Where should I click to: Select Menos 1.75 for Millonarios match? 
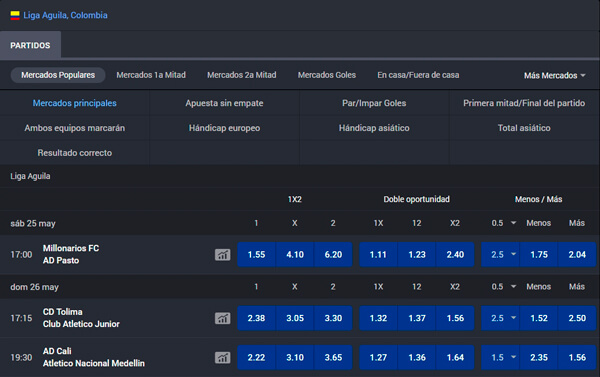539,255
